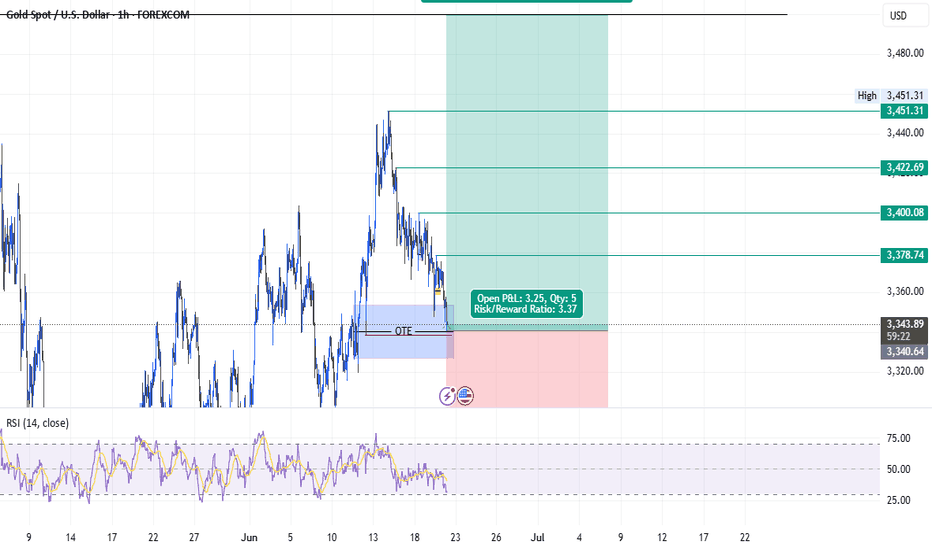Click the Open P&L Risk/Reward info box

click(525, 304)
